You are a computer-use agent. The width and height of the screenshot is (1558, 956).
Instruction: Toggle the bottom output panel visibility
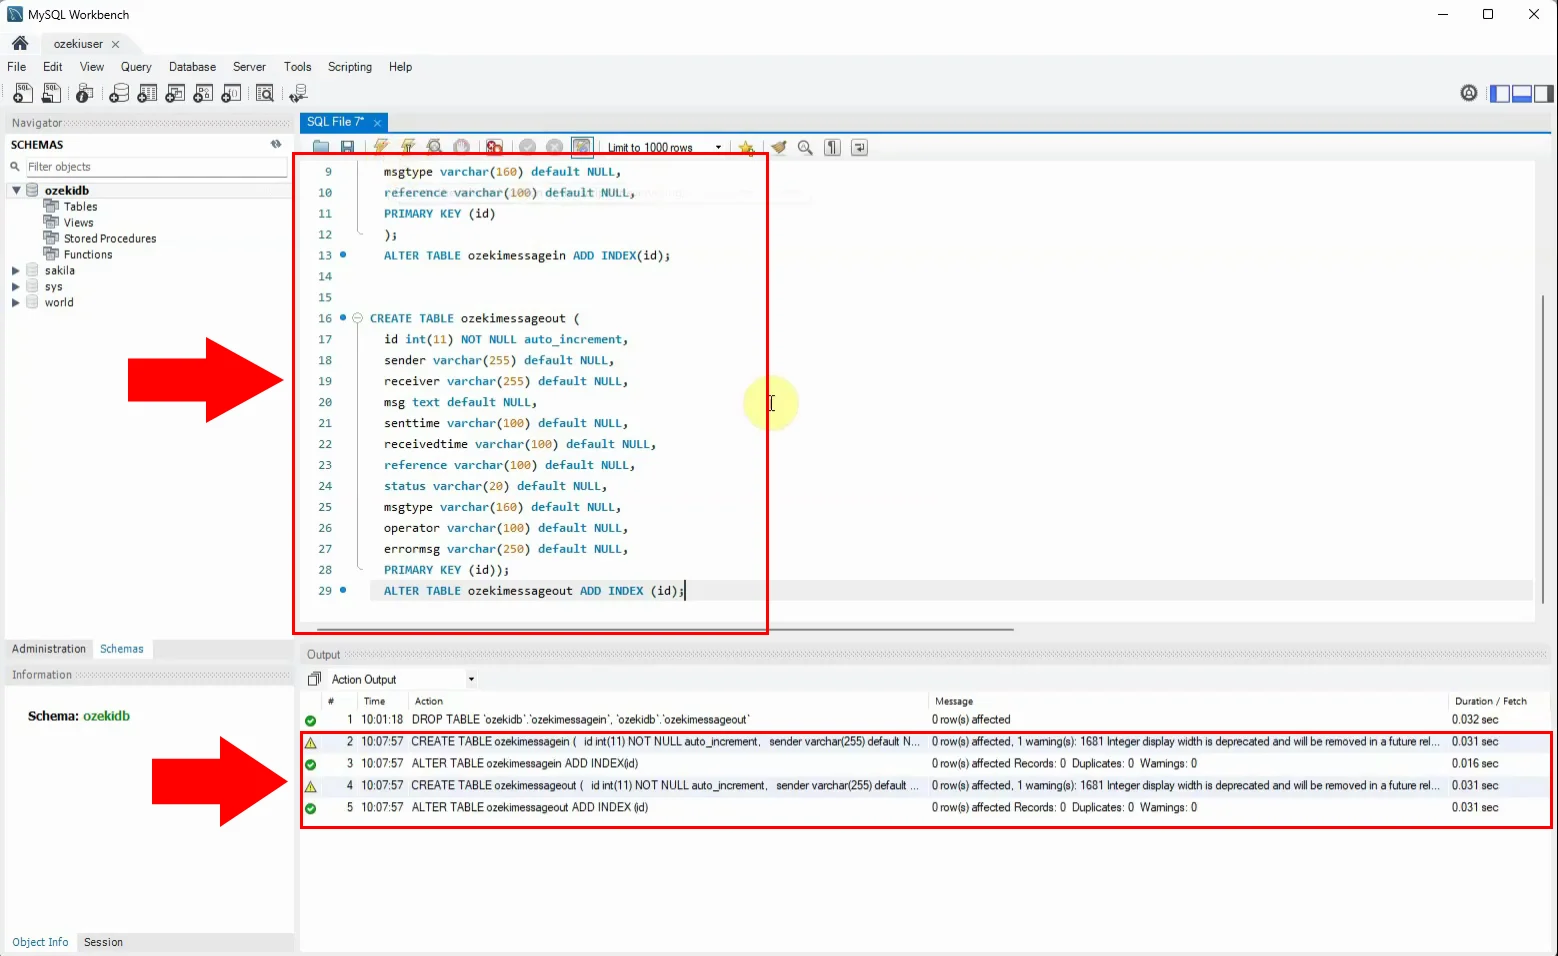tap(1522, 93)
